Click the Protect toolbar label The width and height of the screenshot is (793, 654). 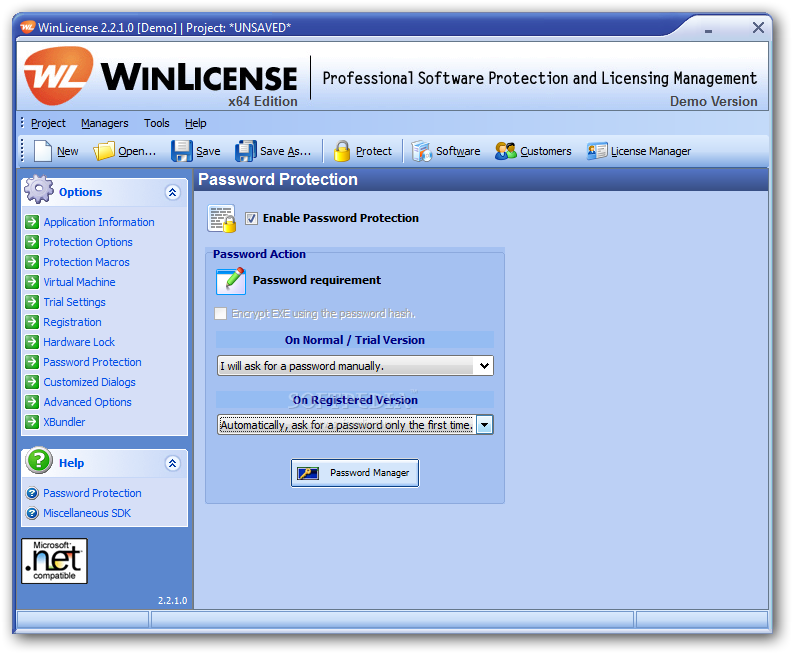(x=373, y=151)
